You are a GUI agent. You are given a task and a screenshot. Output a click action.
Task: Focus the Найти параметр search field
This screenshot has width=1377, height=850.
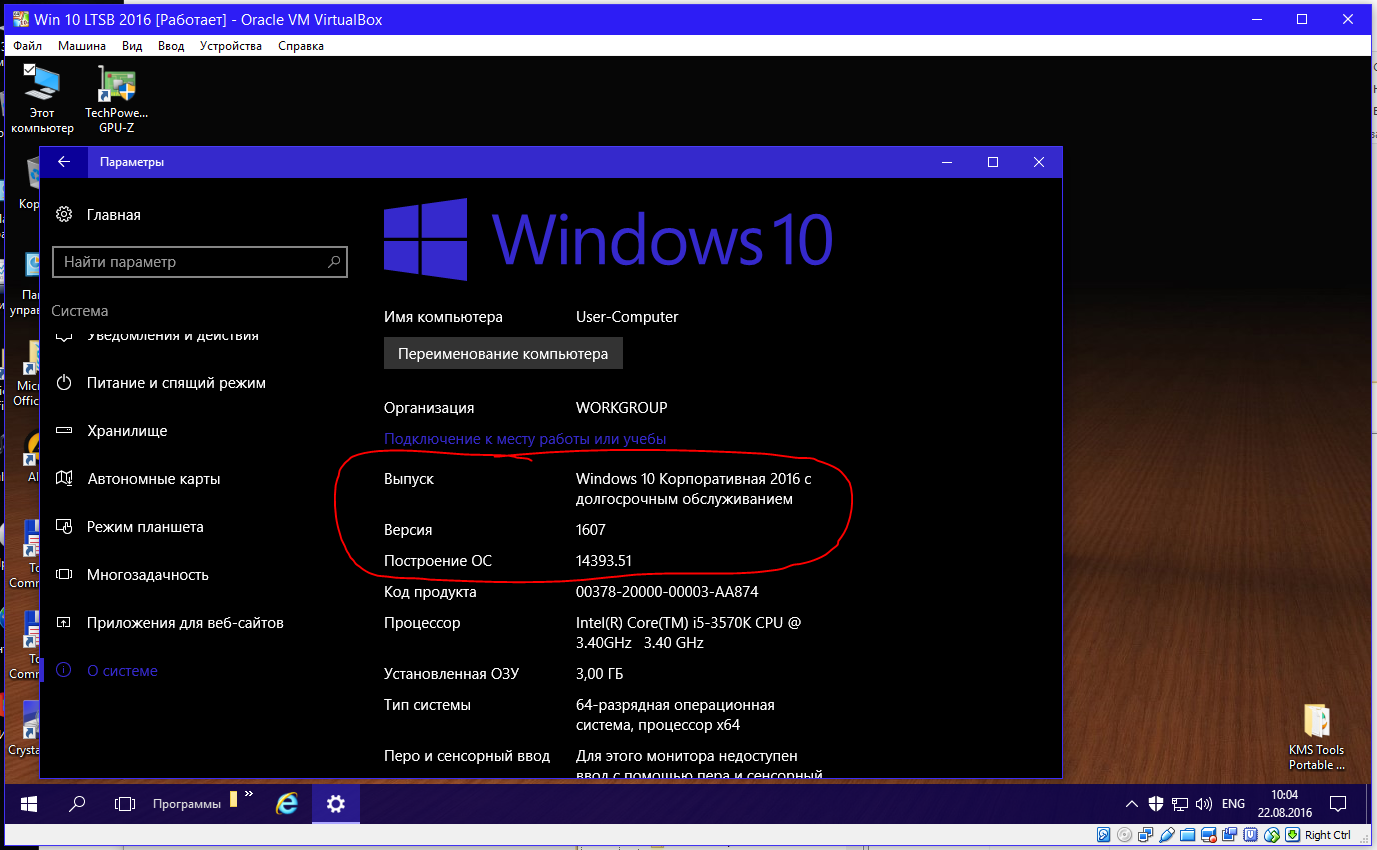click(x=200, y=262)
